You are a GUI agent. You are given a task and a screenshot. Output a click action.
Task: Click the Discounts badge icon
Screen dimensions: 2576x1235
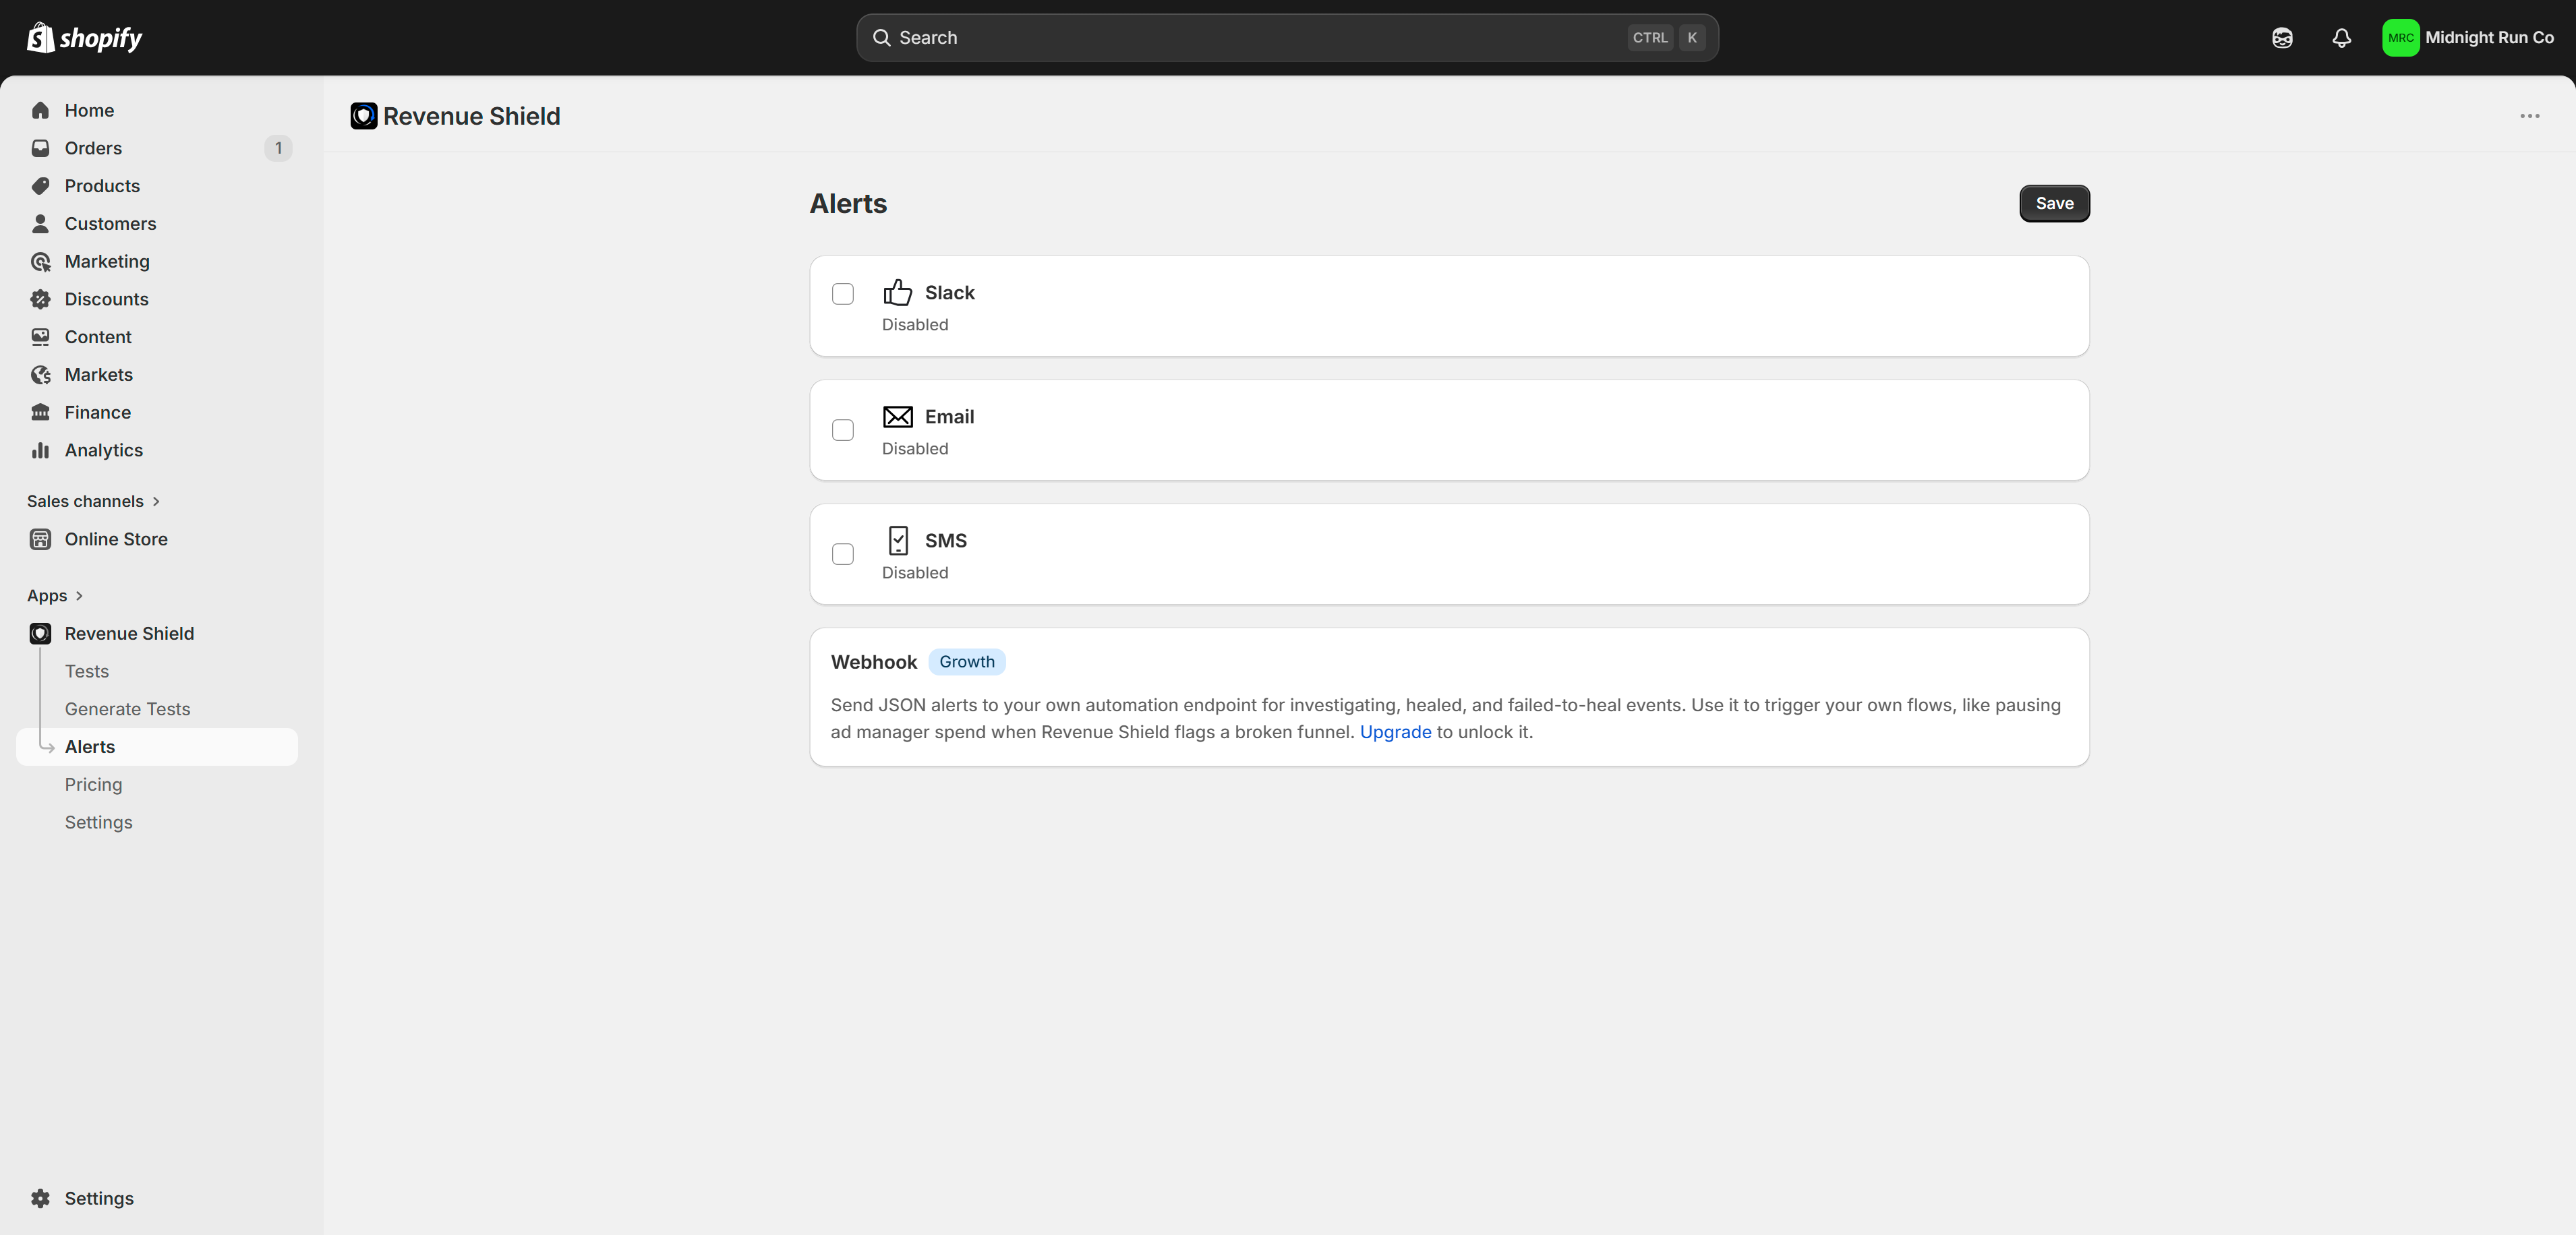click(40, 299)
